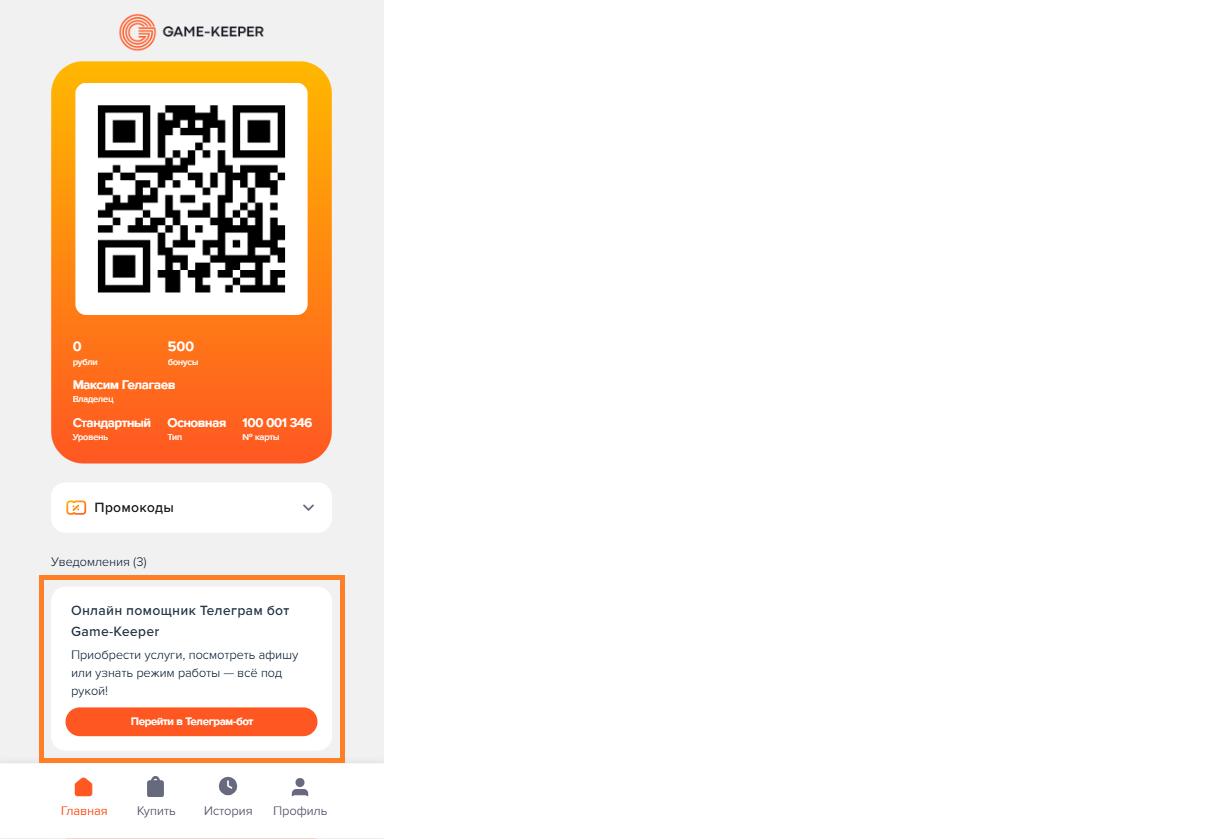Open the Профиль person icon
The height and width of the screenshot is (839, 1221).
300,787
